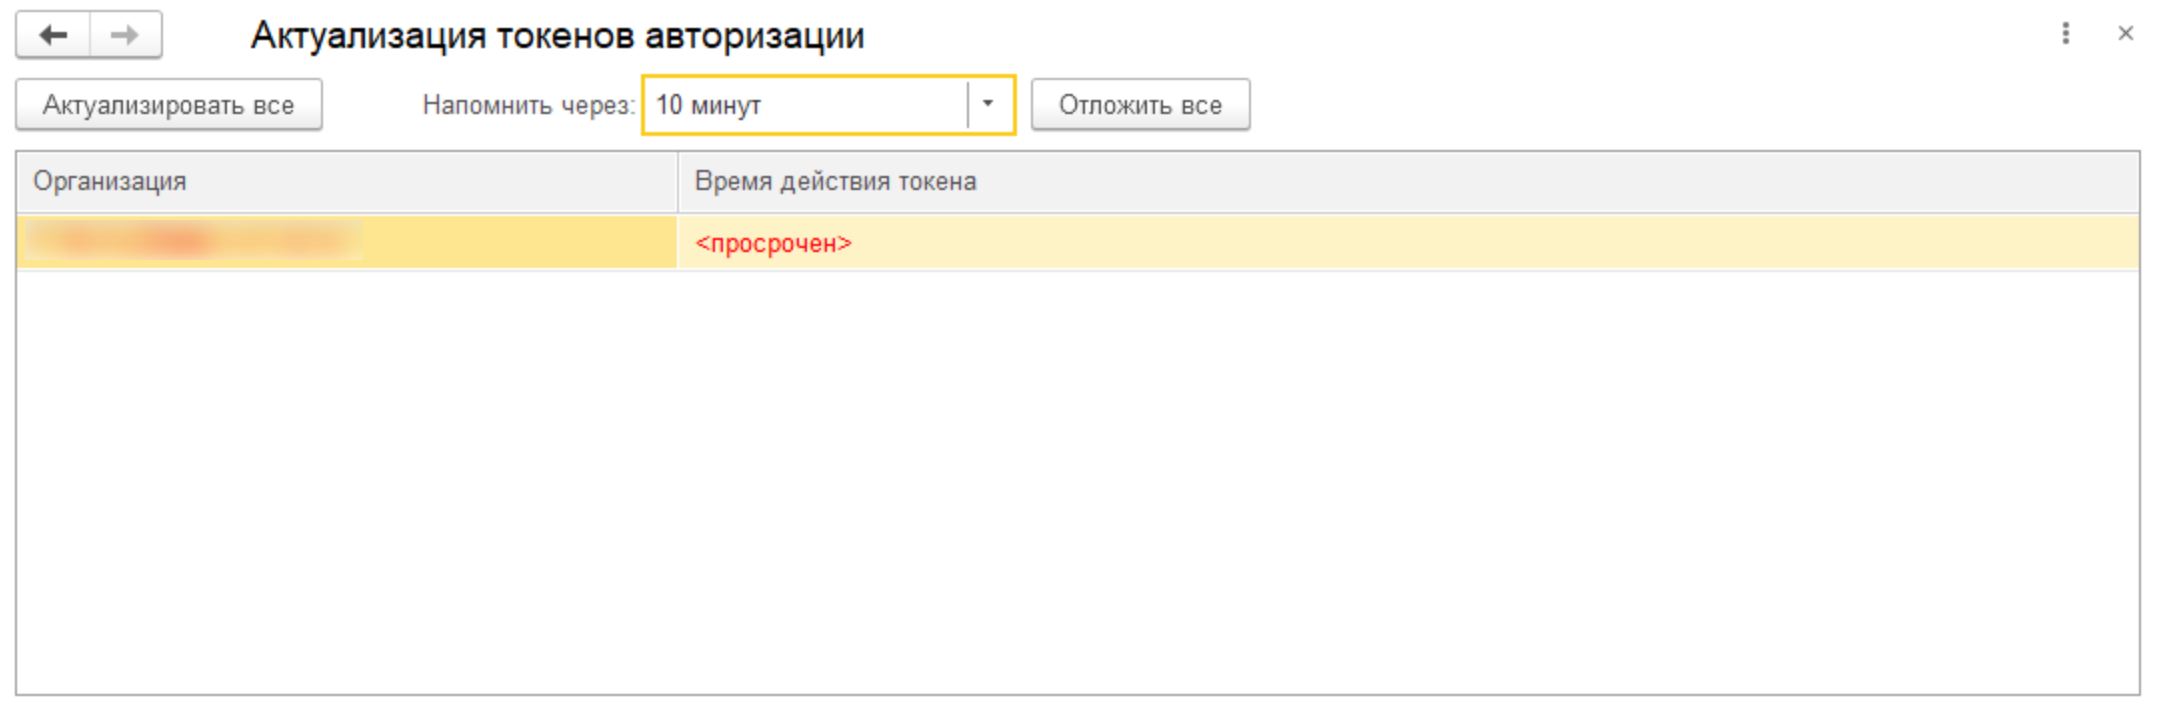Select the <просрочен> token status cell
Screen dimensions: 2173x714
[1408, 243]
